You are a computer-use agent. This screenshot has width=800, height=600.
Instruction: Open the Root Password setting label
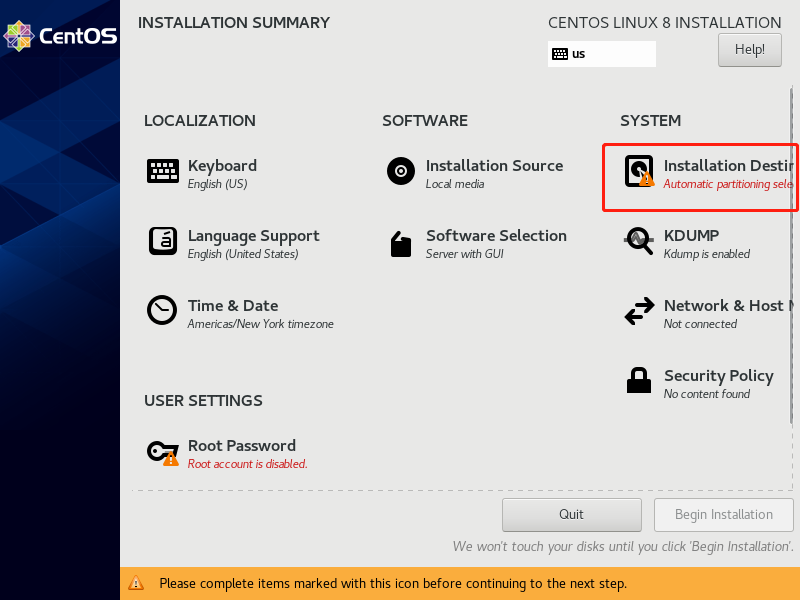242,446
